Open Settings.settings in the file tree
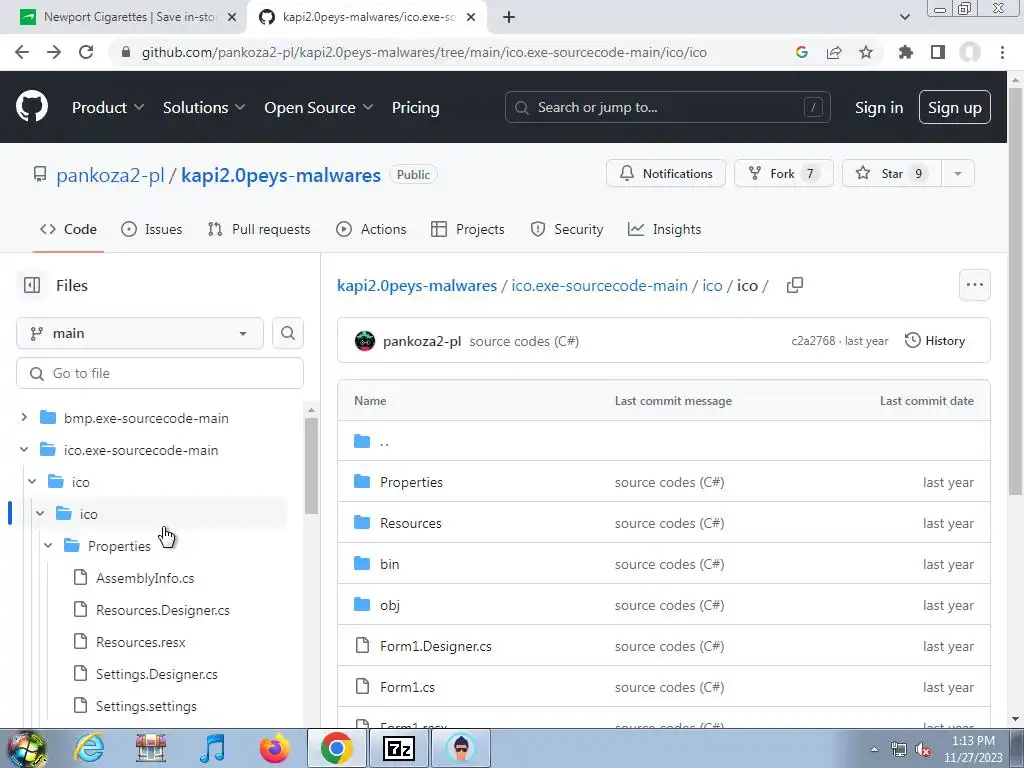Viewport: 1024px width, 768px height. (x=146, y=706)
